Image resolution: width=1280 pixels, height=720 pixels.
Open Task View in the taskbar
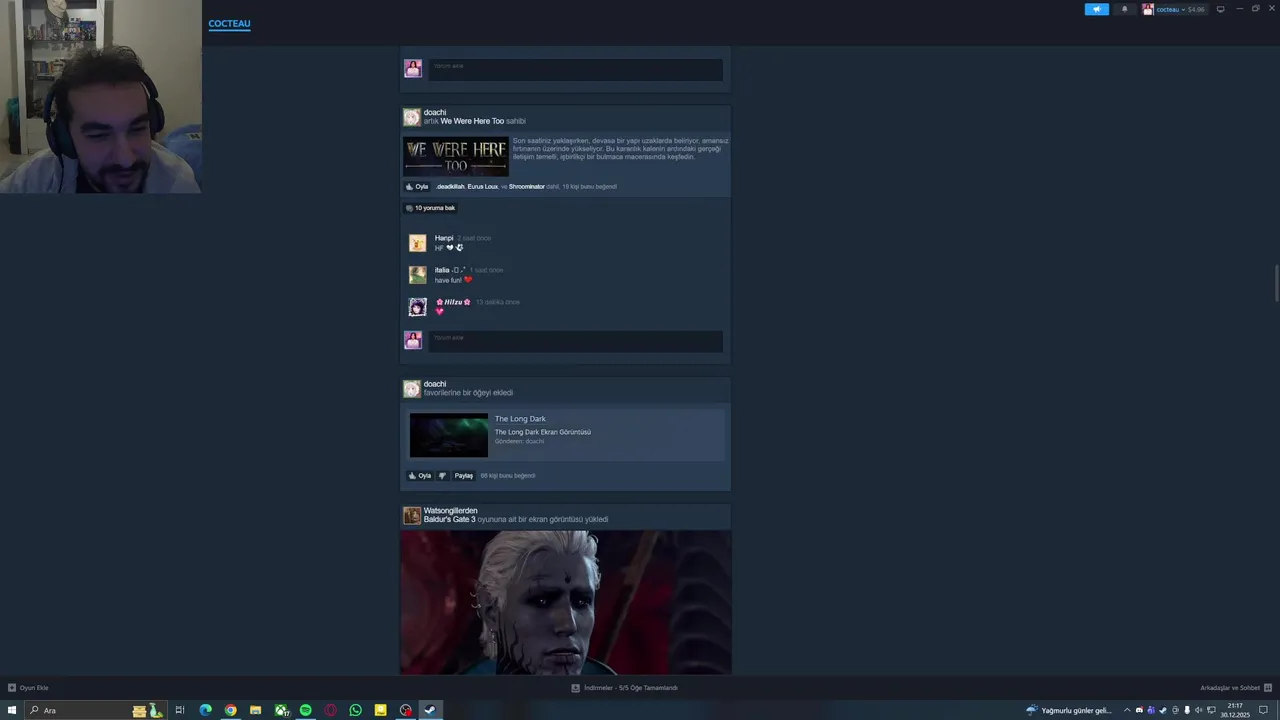pos(180,710)
